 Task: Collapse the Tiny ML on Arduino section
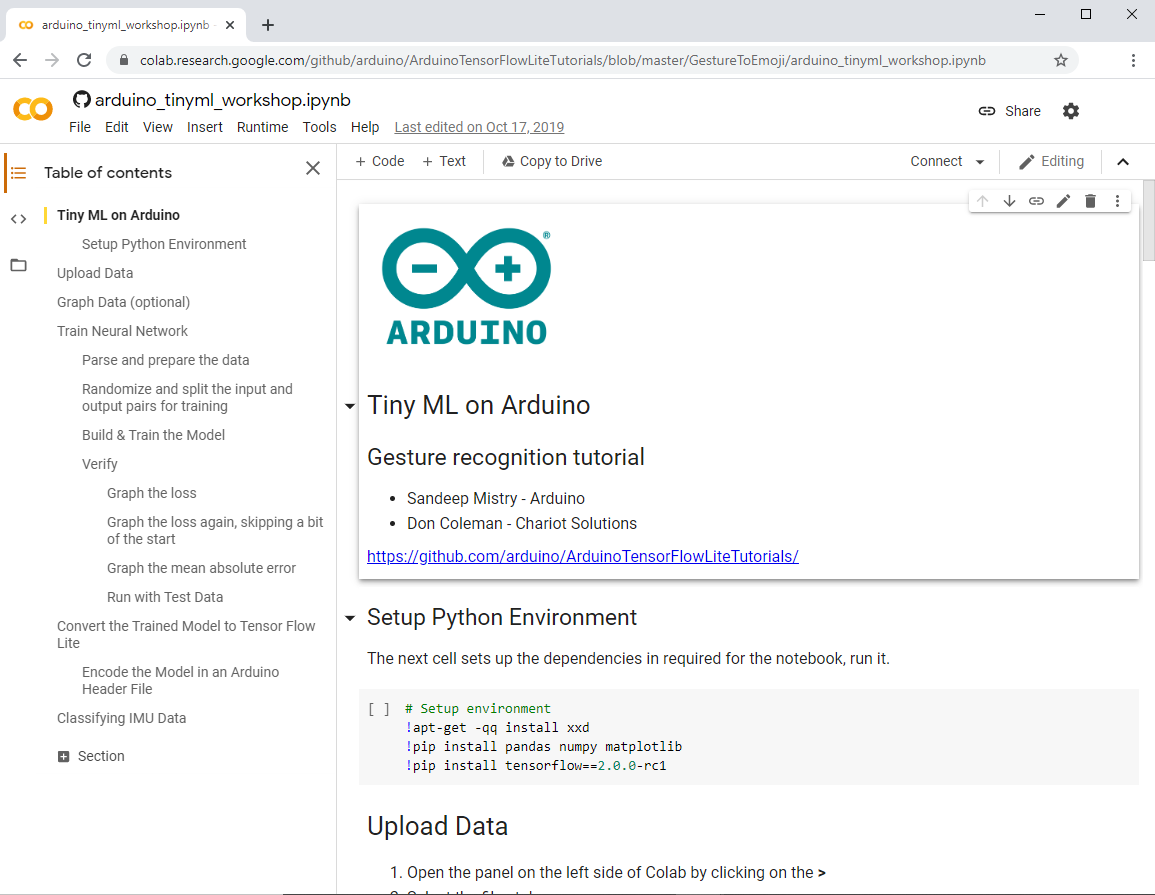[350, 406]
